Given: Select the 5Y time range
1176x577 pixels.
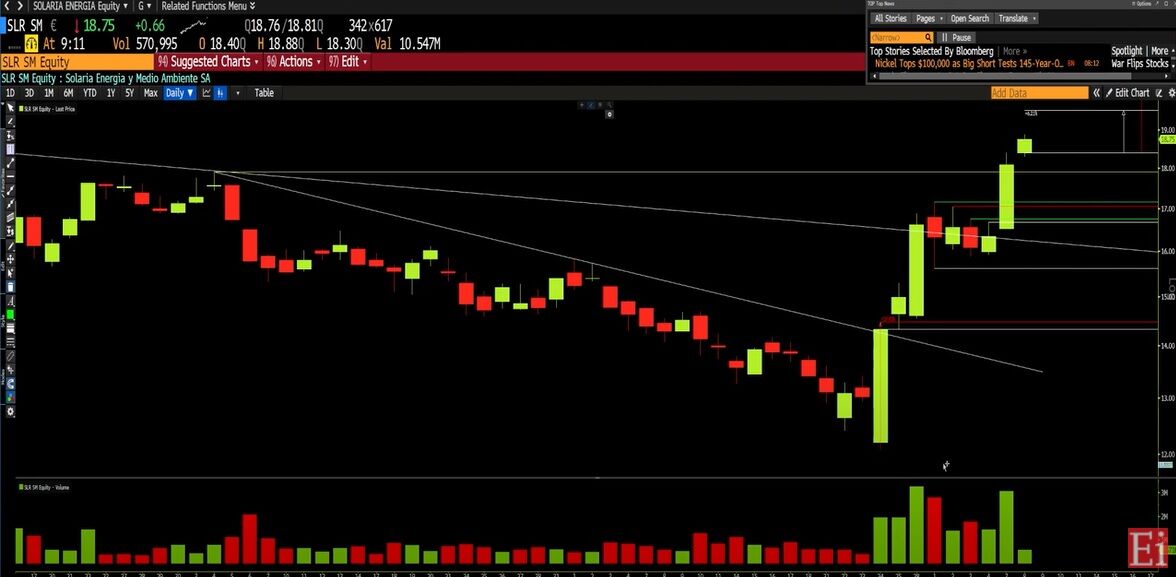Looking at the screenshot, I should (130, 93).
